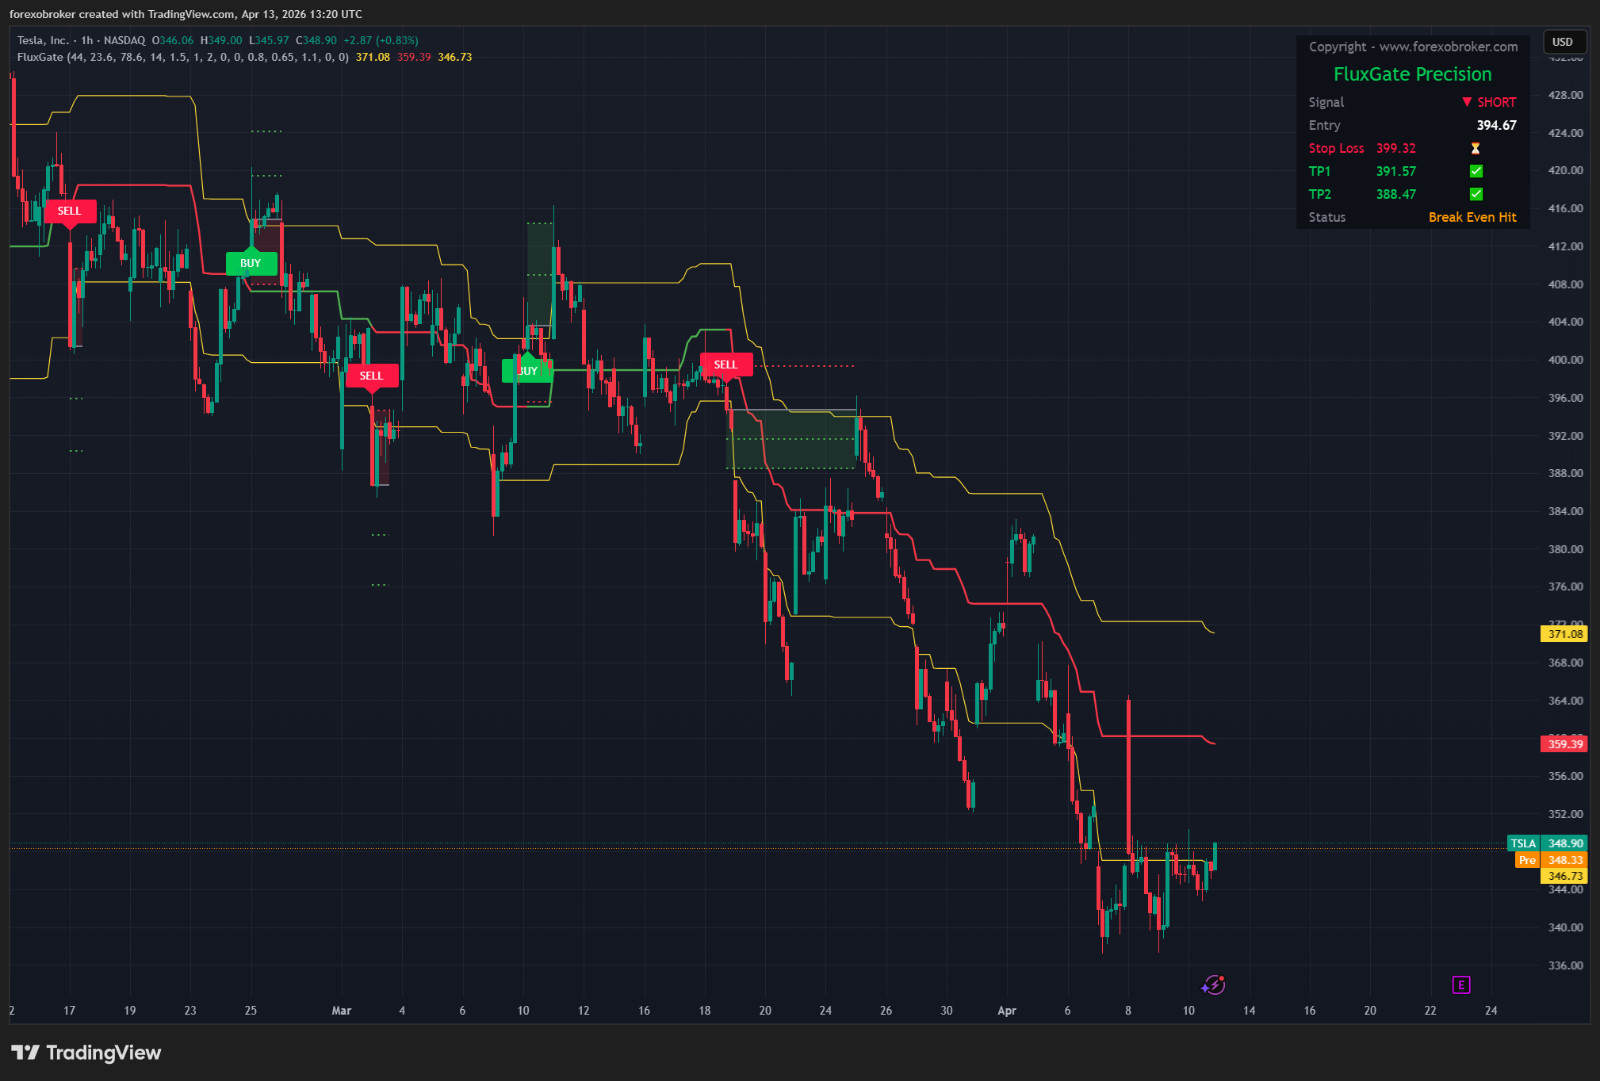Click the Stop Loss row label

click(1336, 148)
